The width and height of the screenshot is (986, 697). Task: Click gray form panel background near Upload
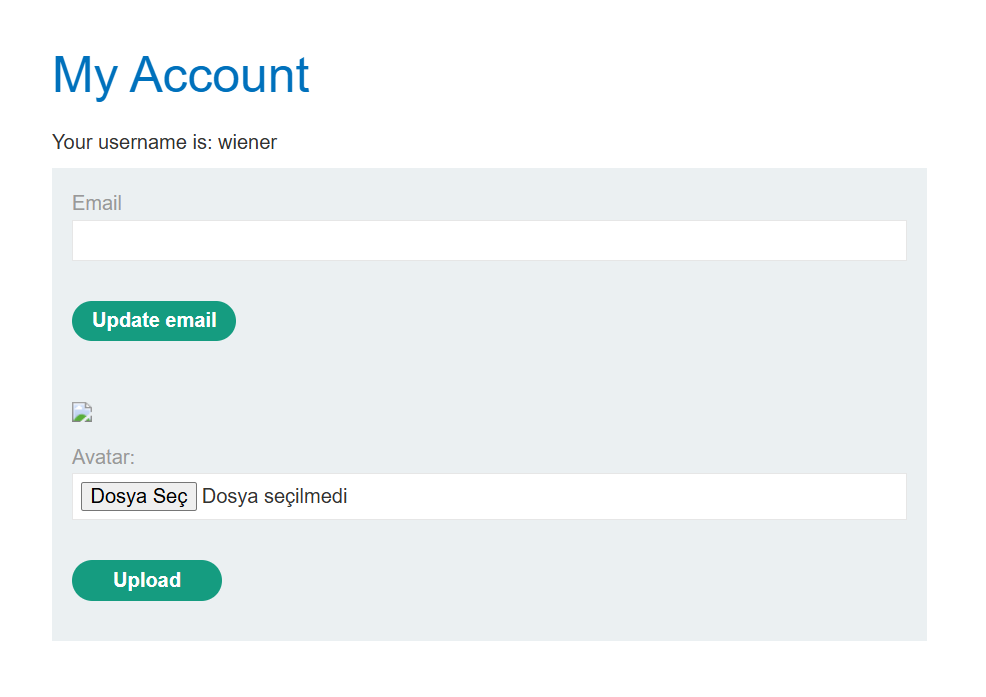(503, 582)
